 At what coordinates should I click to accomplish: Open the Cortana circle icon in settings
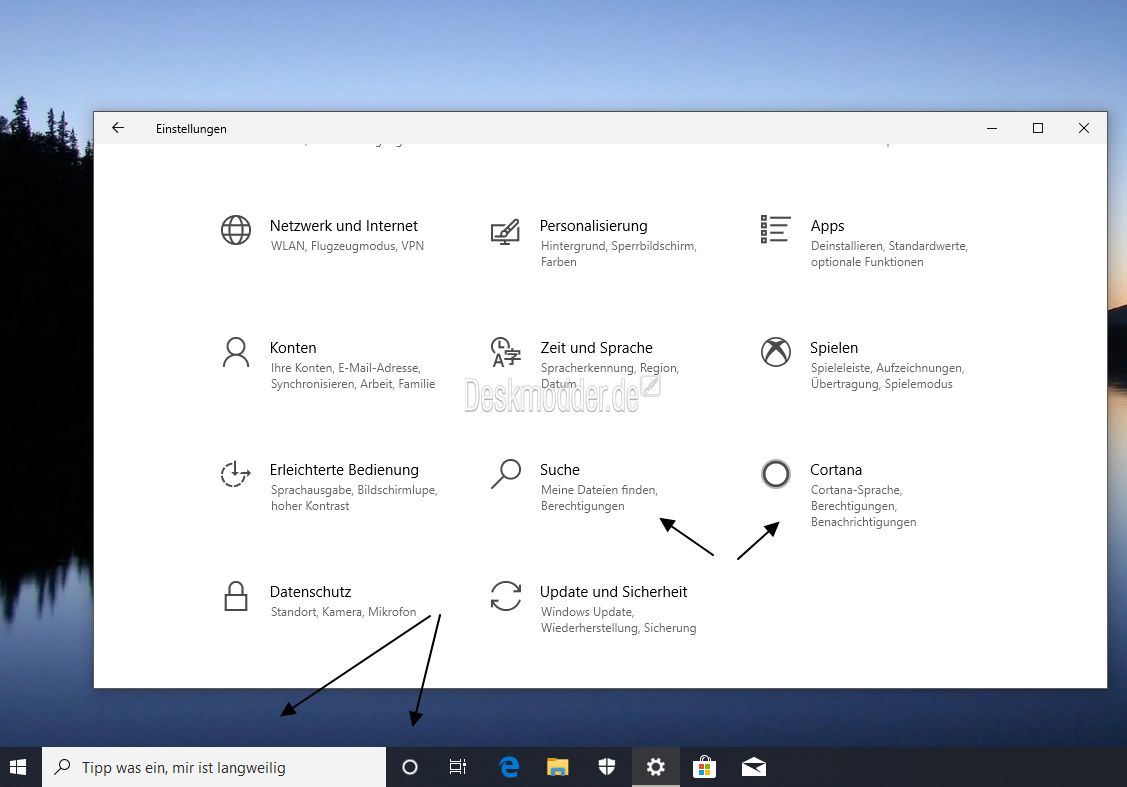point(776,474)
